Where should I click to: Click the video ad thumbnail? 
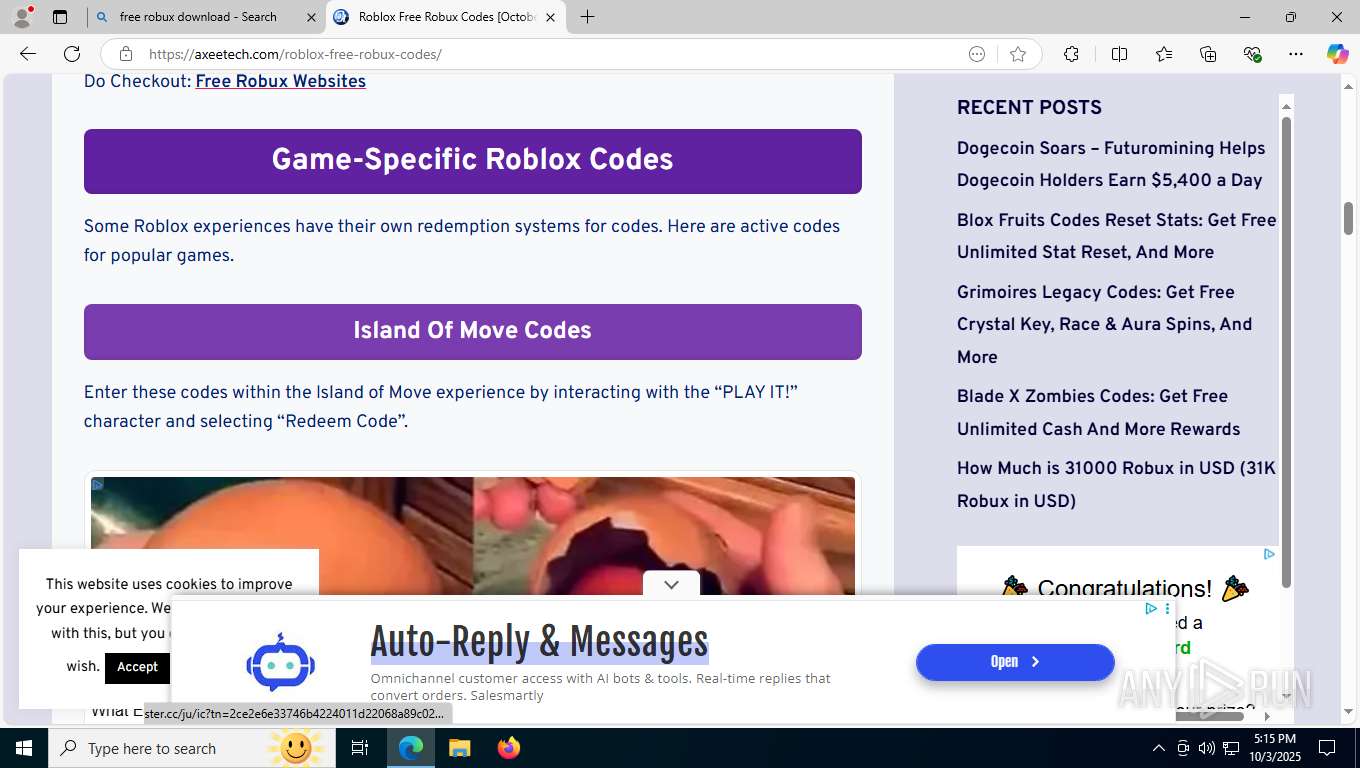tap(473, 535)
